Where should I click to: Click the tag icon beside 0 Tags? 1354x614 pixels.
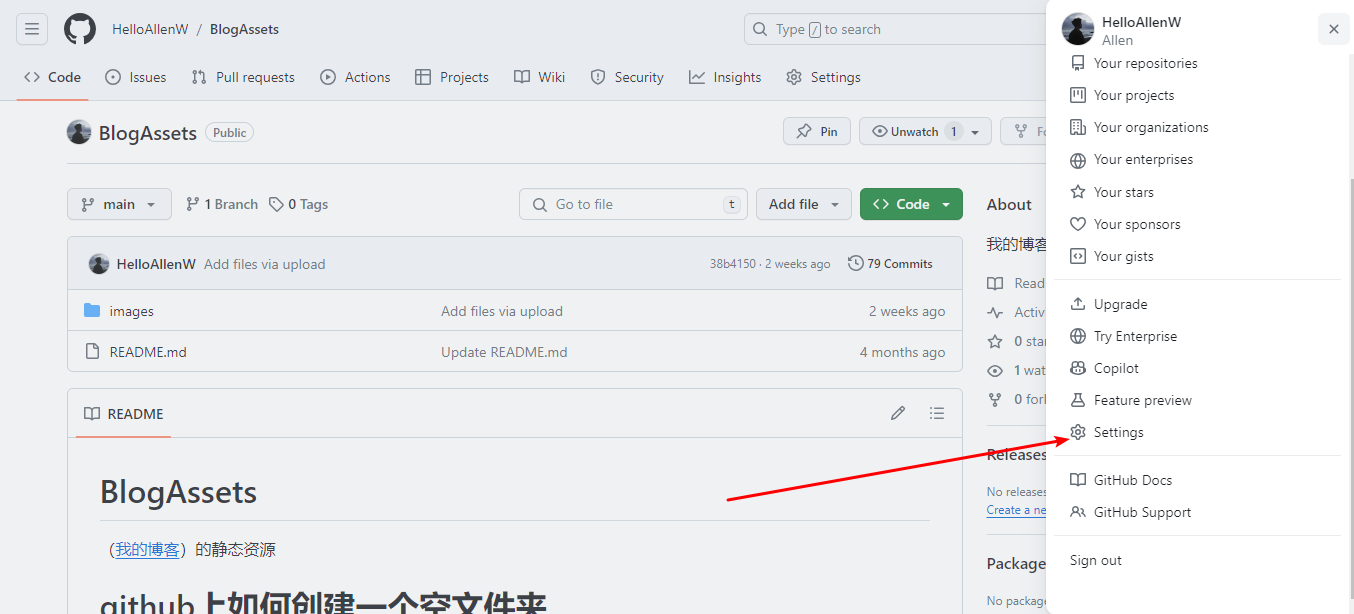pos(277,204)
